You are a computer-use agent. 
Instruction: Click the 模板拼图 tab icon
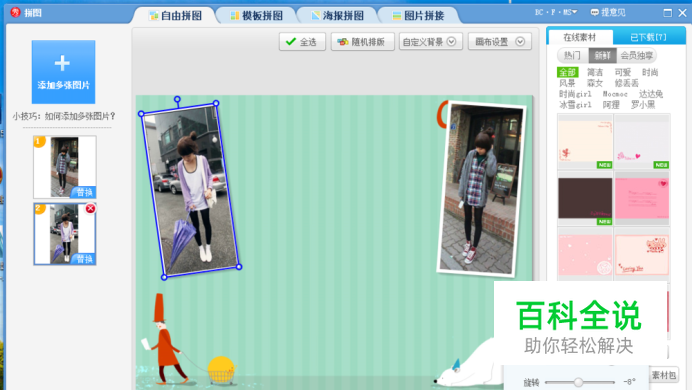(235, 16)
